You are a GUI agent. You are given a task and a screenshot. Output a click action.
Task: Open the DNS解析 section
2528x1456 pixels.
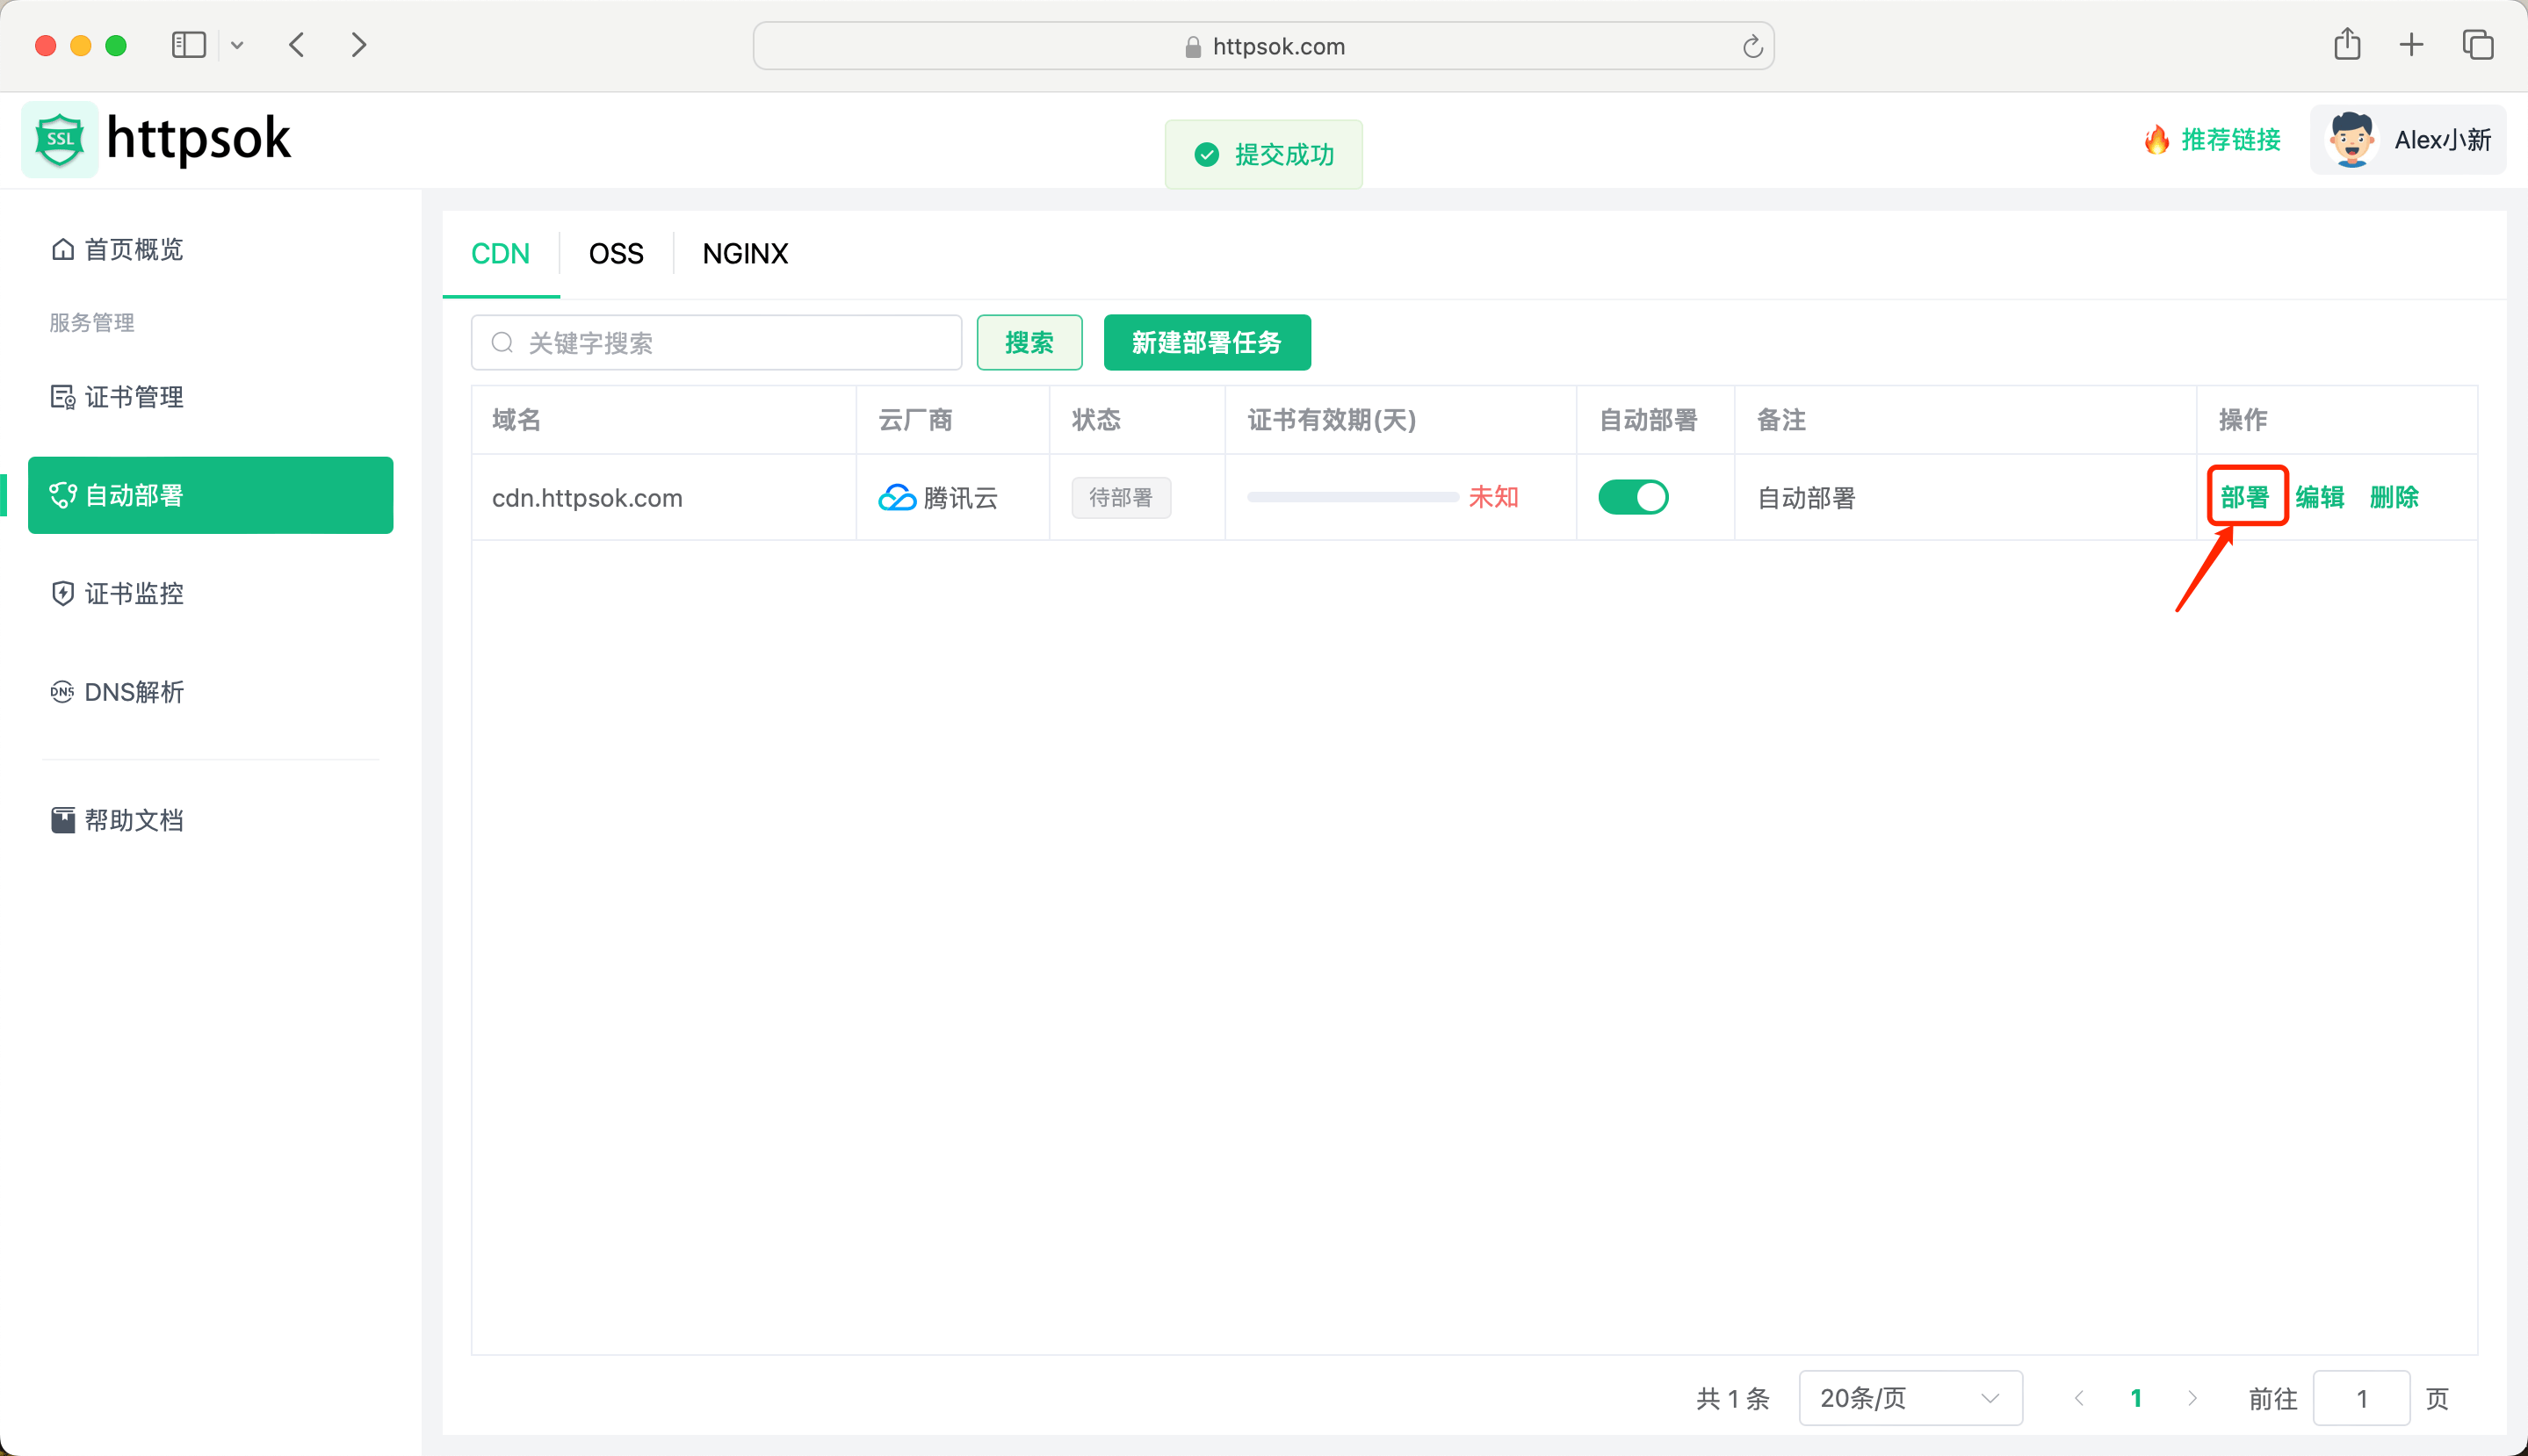[132, 692]
